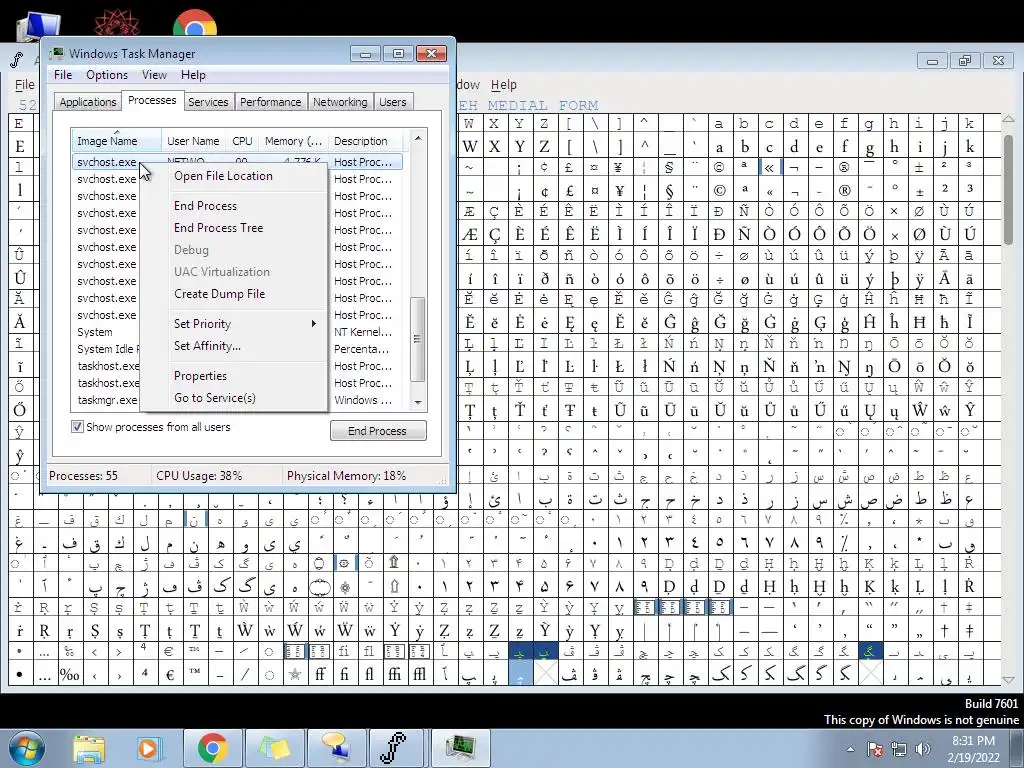Viewport: 1024px width, 768px height.
Task: Switch to the Applications tab
Action: [88, 102]
